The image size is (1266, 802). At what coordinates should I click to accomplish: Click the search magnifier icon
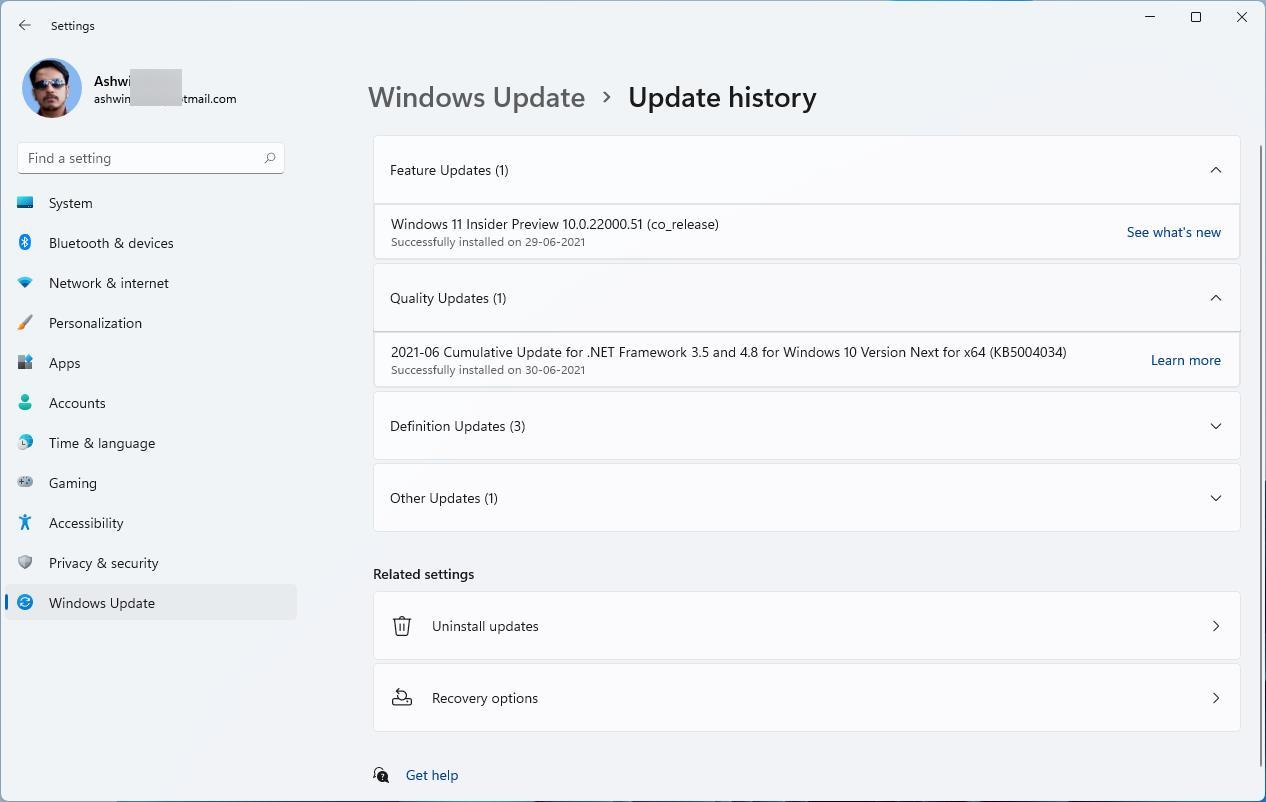269,158
